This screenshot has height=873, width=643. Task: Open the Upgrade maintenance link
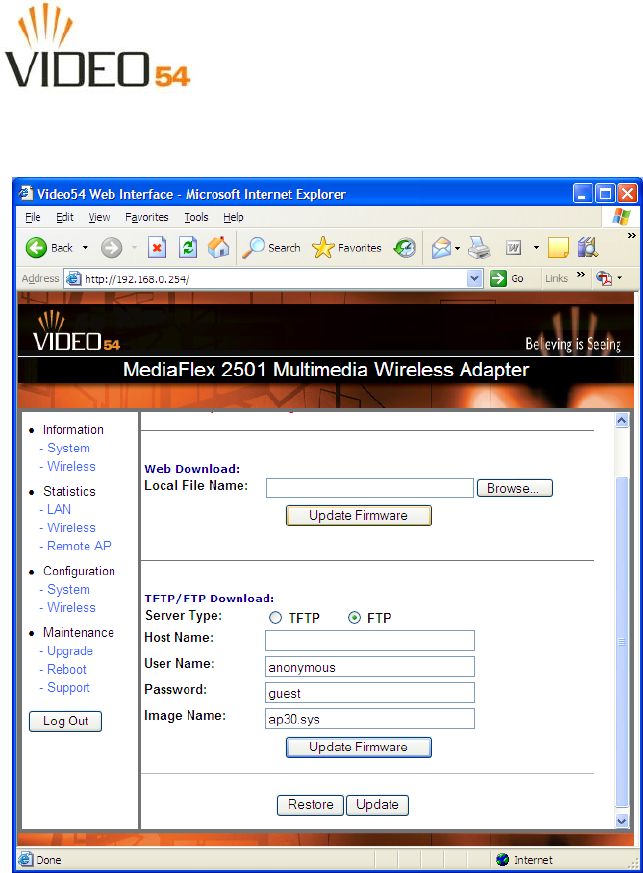click(x=70, y=651)
